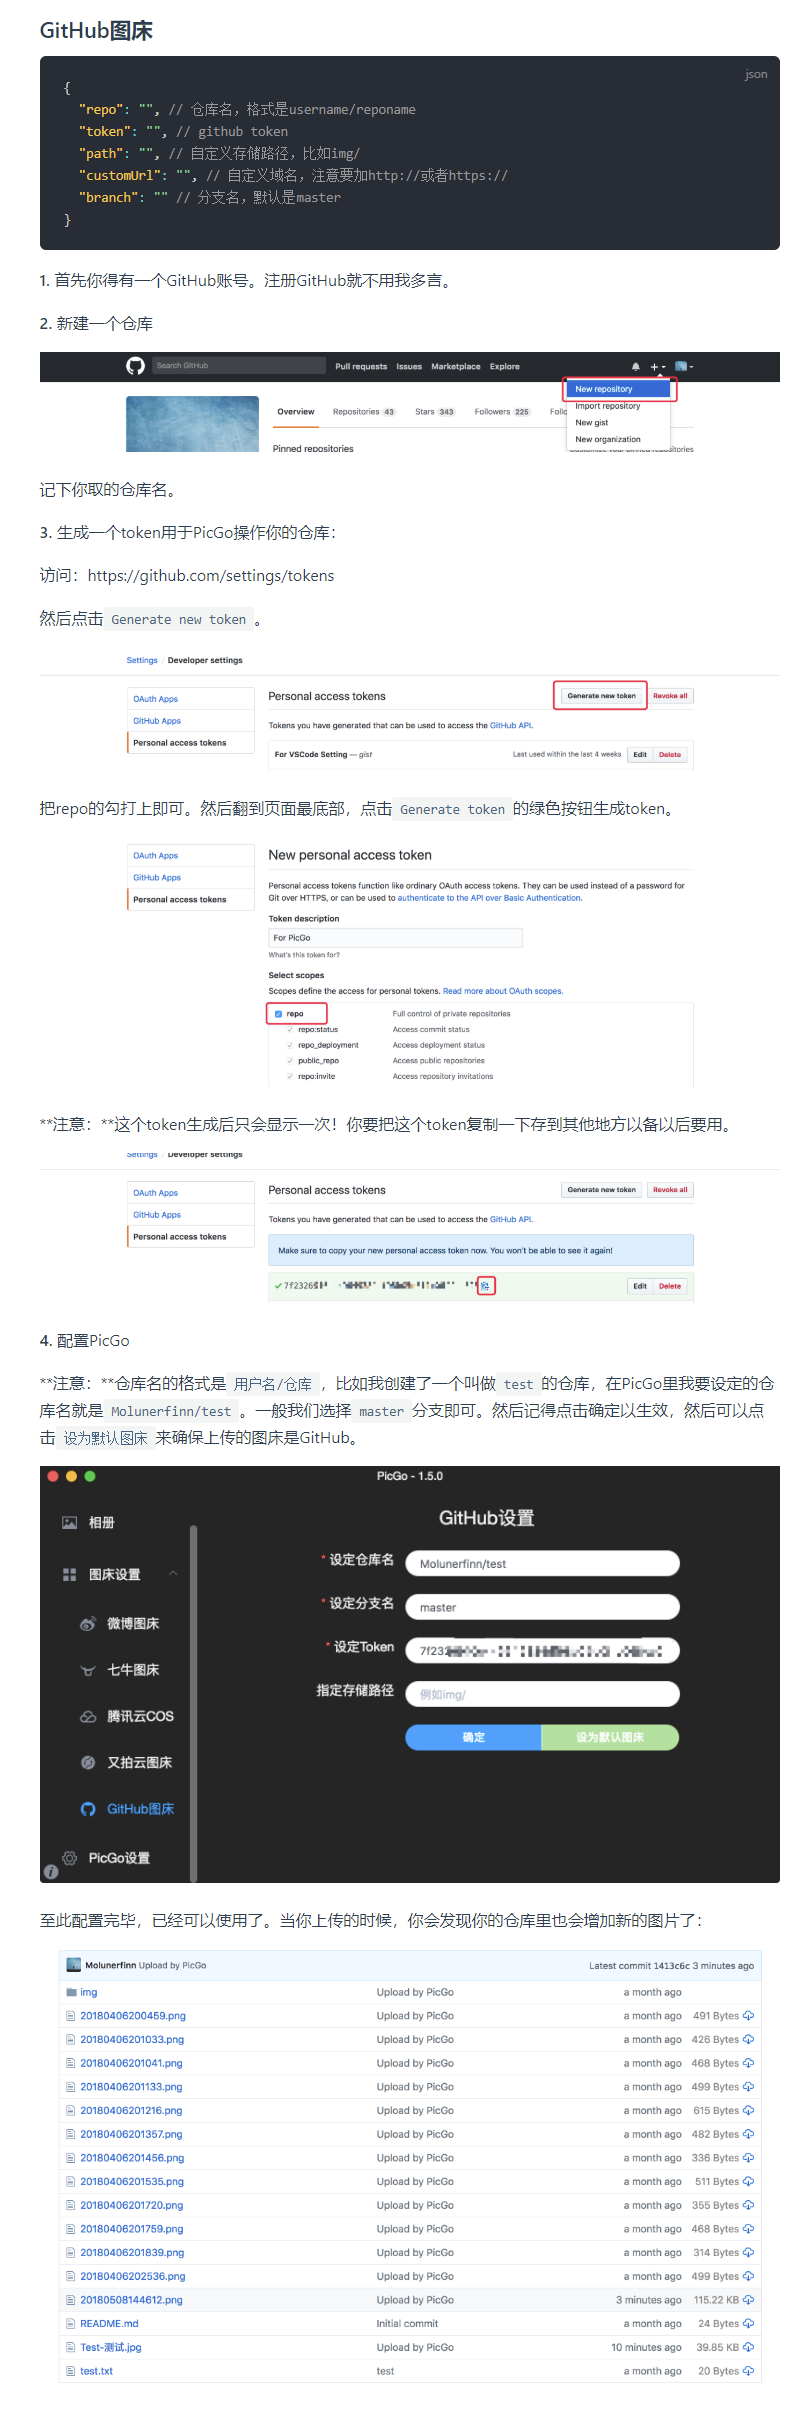This screenshot has height=2424, width=802.
Task: Switch to the Followers 225 tab
Action: coord(502,412)
